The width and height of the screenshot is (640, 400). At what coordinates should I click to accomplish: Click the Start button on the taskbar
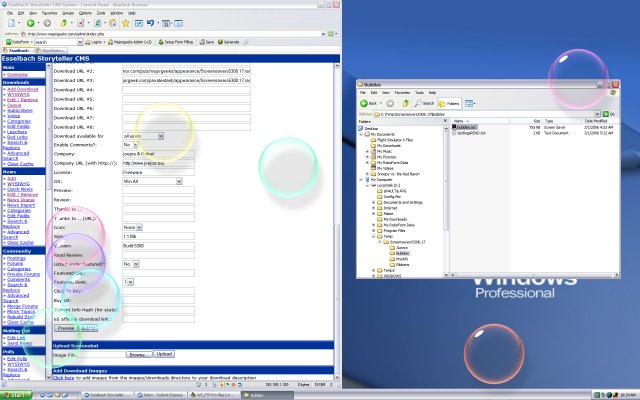point(16,395)
